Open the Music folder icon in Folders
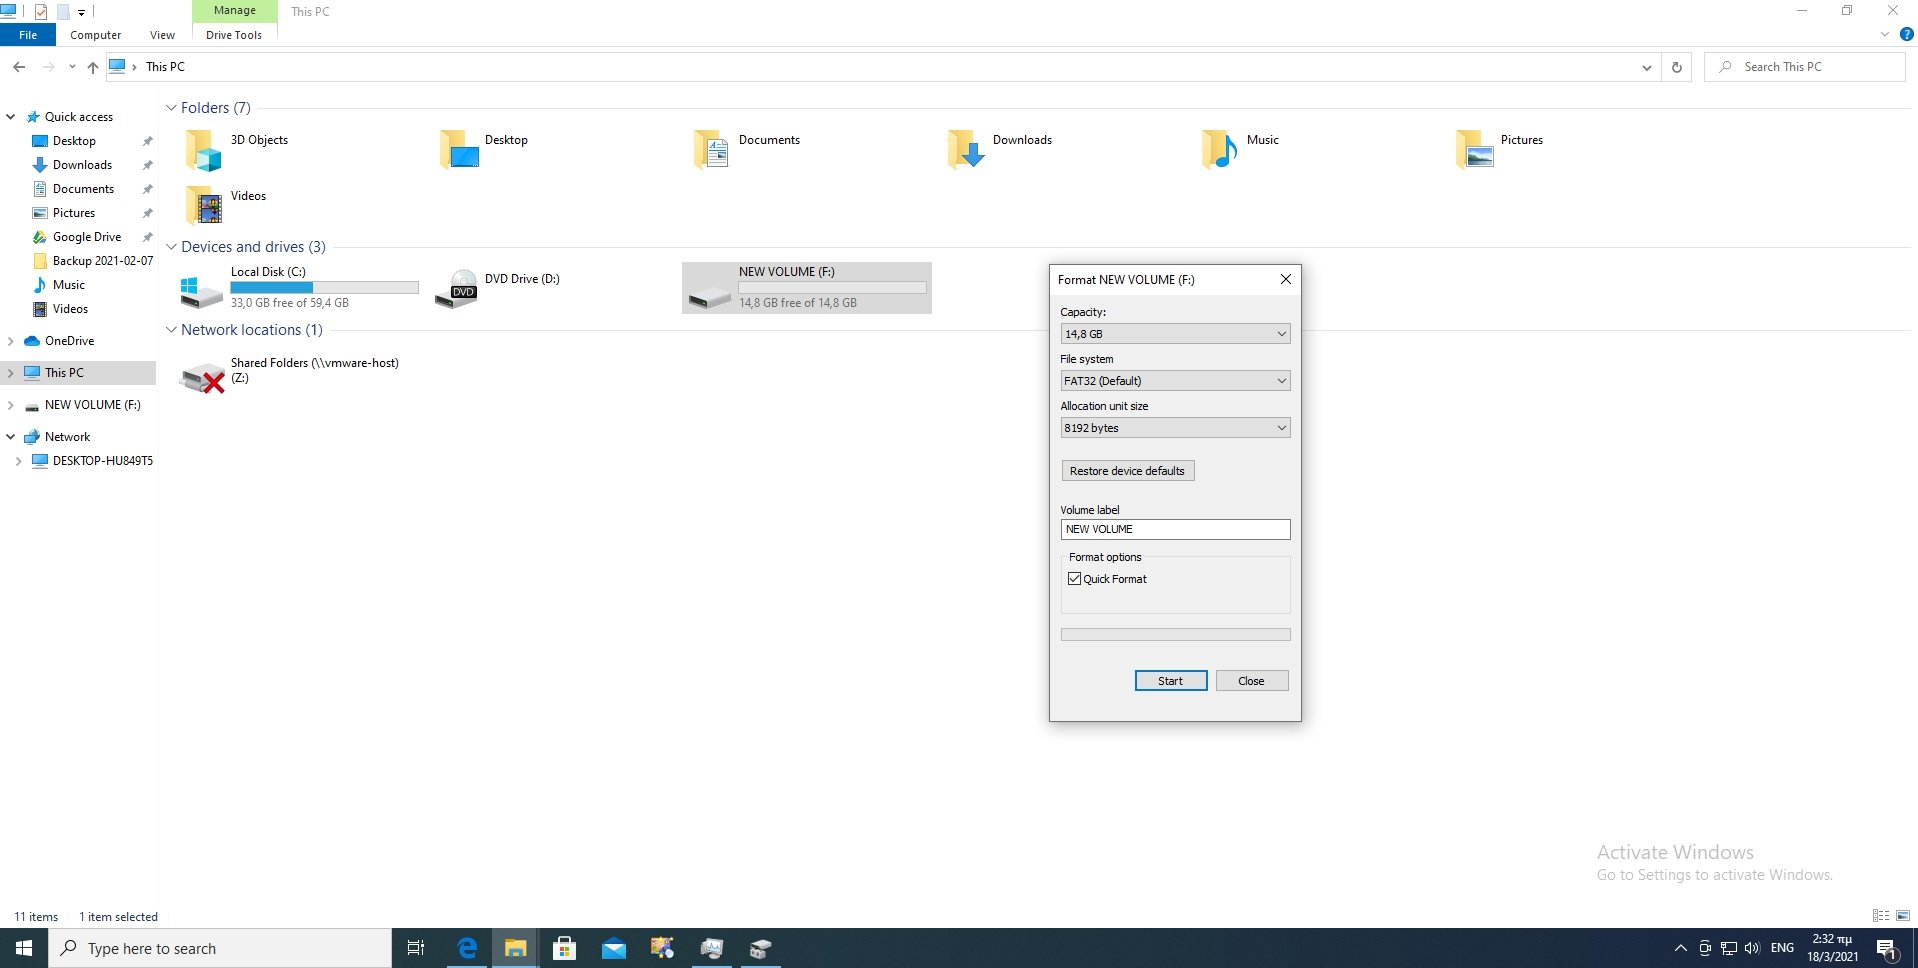The height and width of the screenshot is (968, 1918). [x=1220, y=150]
